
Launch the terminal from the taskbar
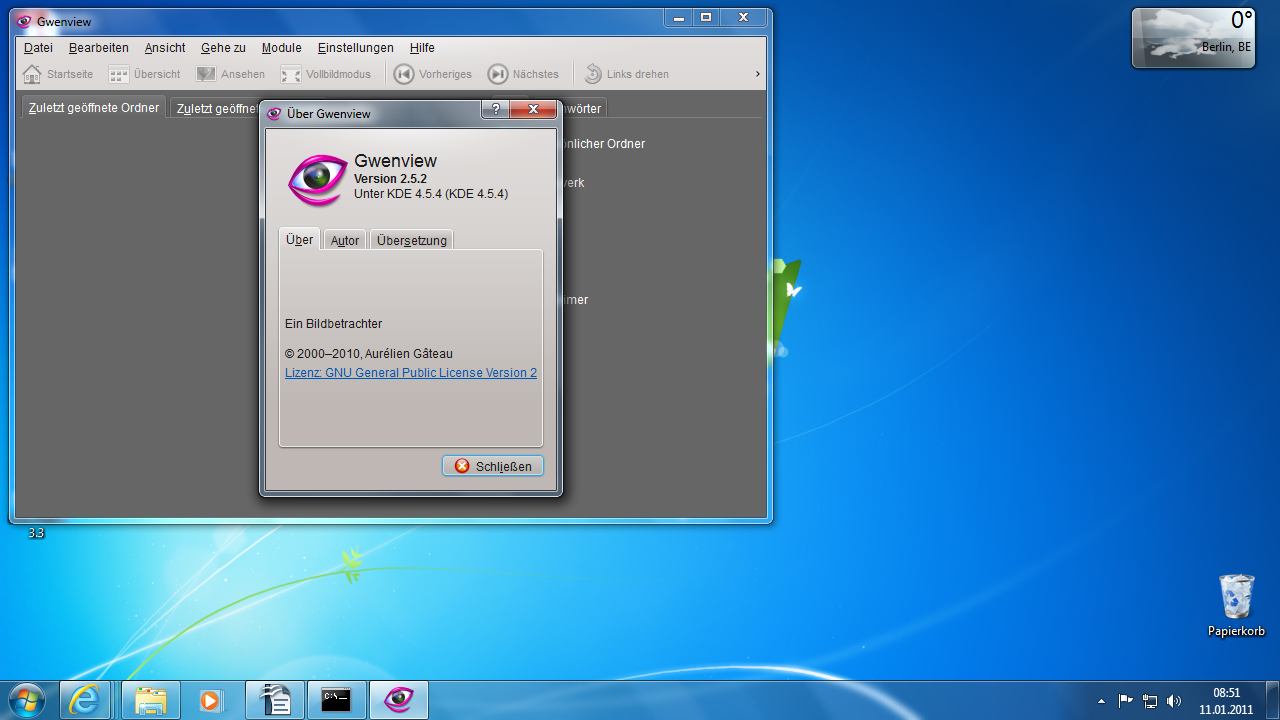click(336, 699)
